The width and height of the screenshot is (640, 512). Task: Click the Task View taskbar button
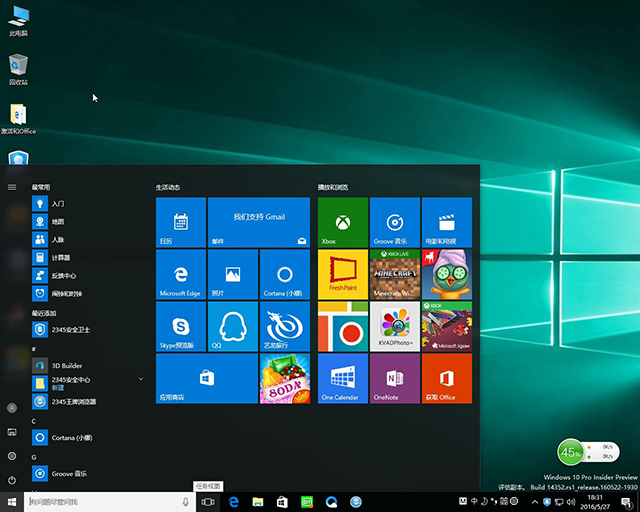[208, 501]
